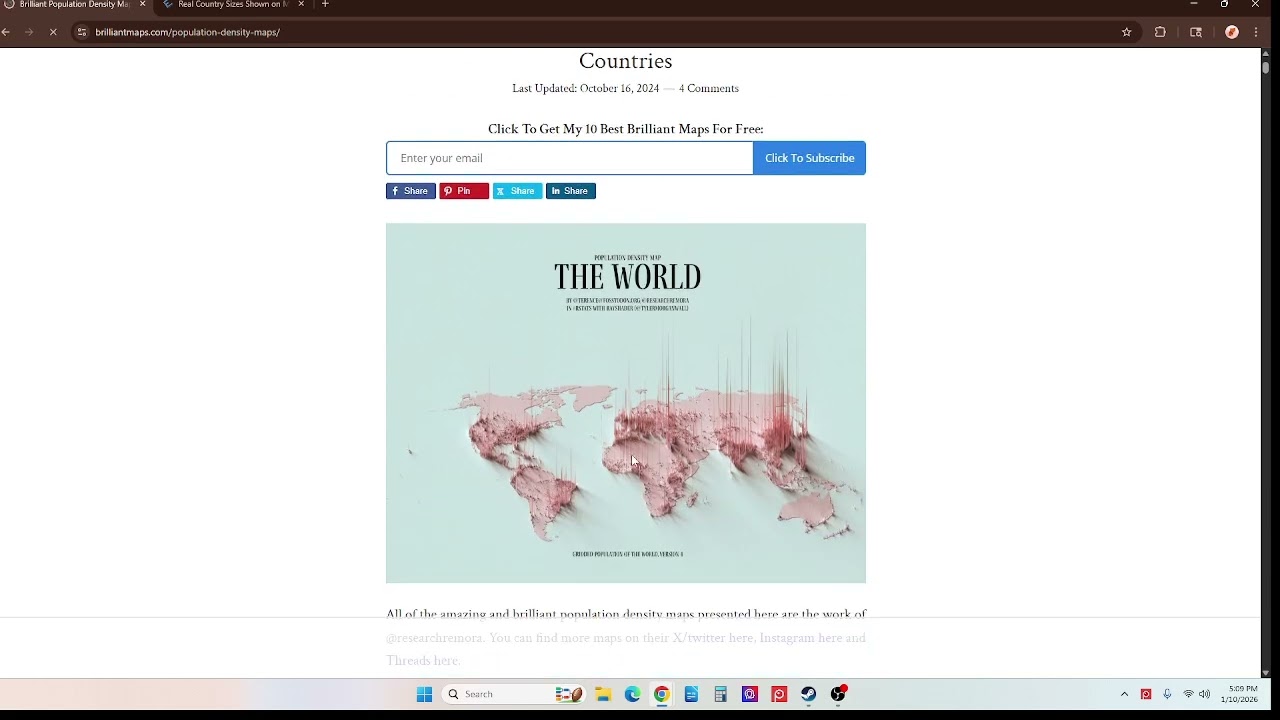View site information icon in address bar
The height and width of the screenshot is (720, 1280).
(82, 32)
